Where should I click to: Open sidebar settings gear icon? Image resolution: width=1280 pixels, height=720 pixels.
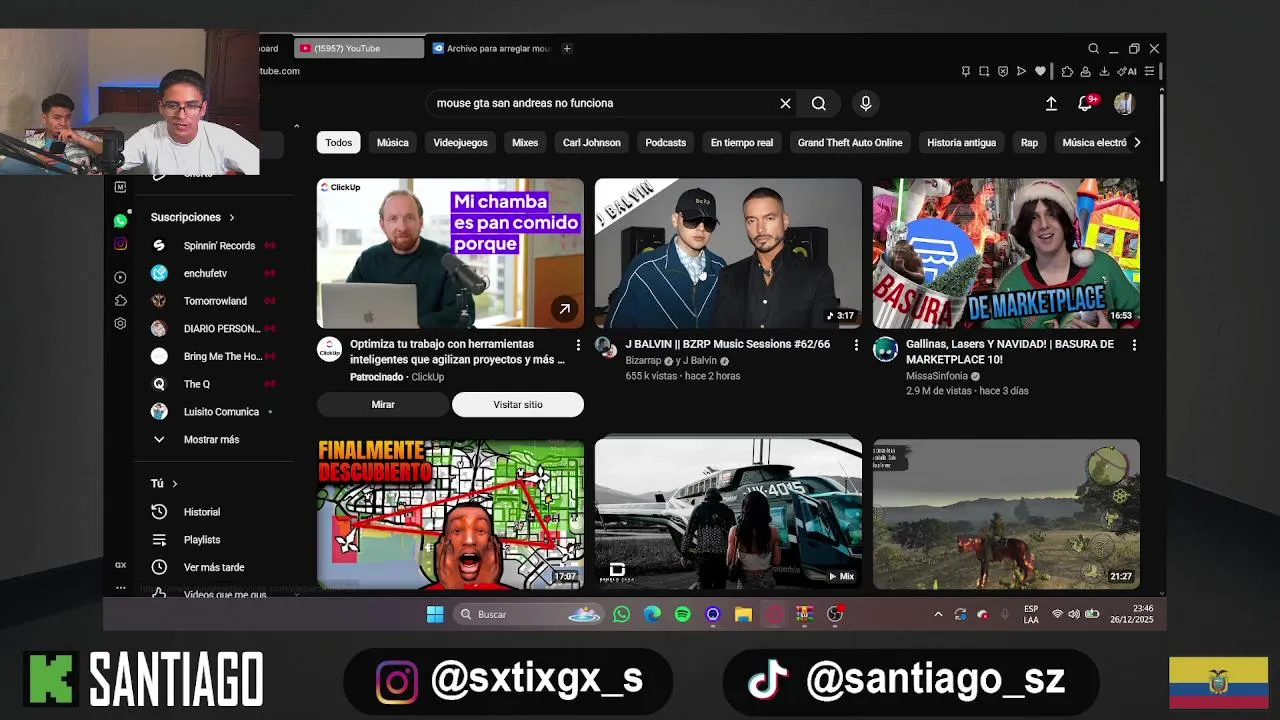pyautogui.click(x=120, y=324)
